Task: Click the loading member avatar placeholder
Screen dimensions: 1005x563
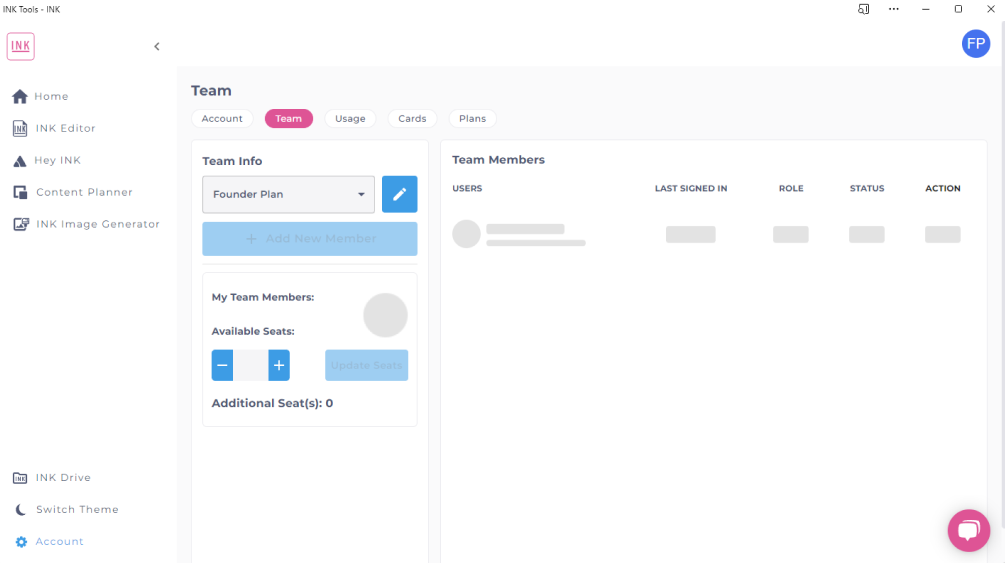Action: [467, 234]
